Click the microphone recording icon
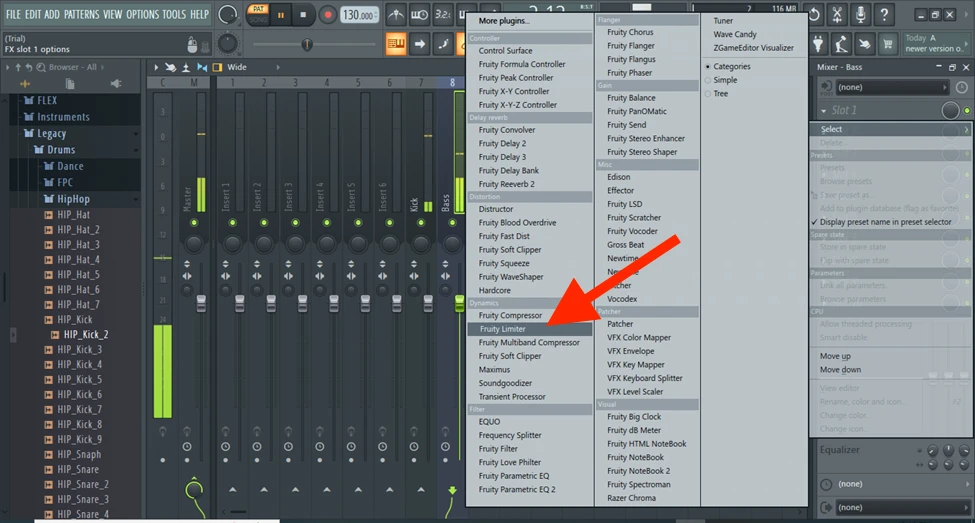This screenshot has width=975, height=523. click(862, 14)
